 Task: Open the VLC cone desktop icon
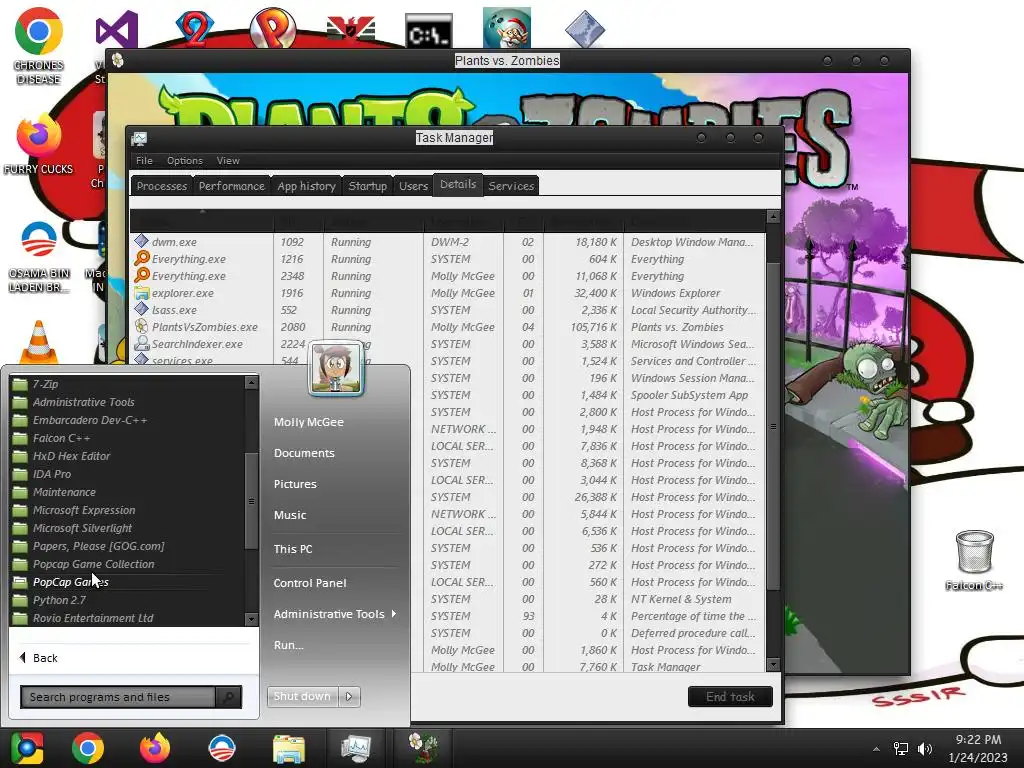pyautogui.click(x=39, y=342)
